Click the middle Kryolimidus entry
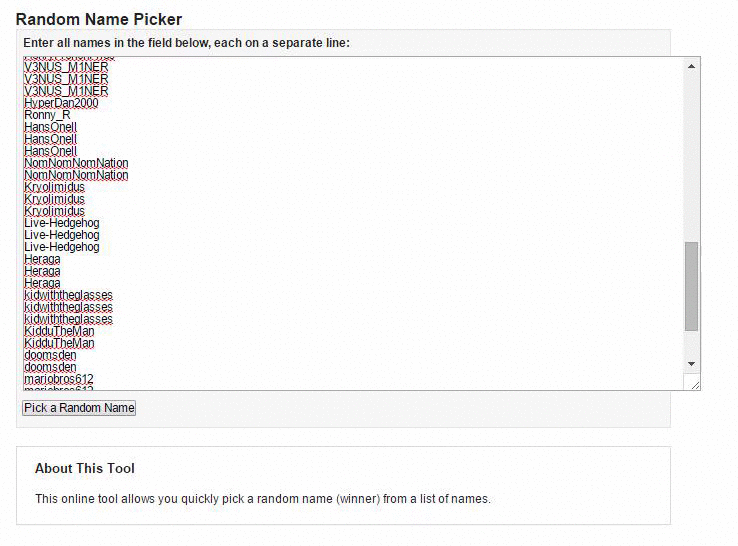 (x=54, y=199)
